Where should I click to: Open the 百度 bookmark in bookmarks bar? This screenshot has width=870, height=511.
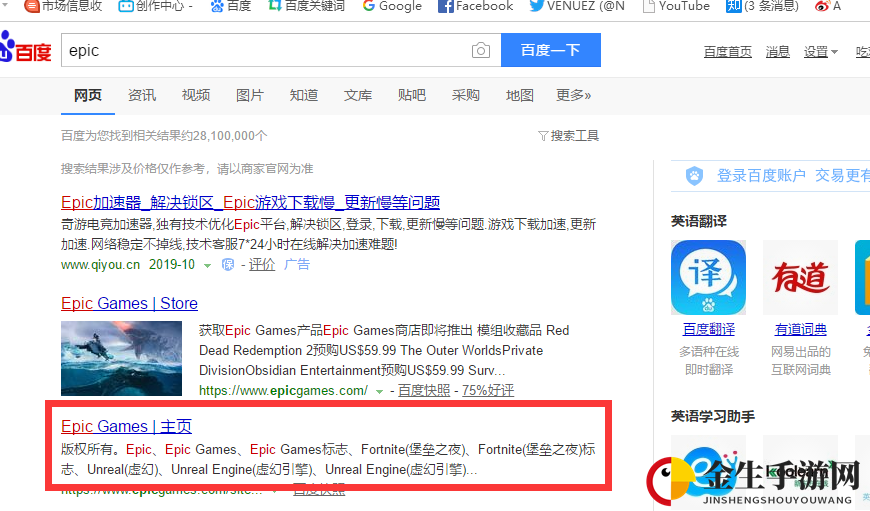[x=231, y=6]
